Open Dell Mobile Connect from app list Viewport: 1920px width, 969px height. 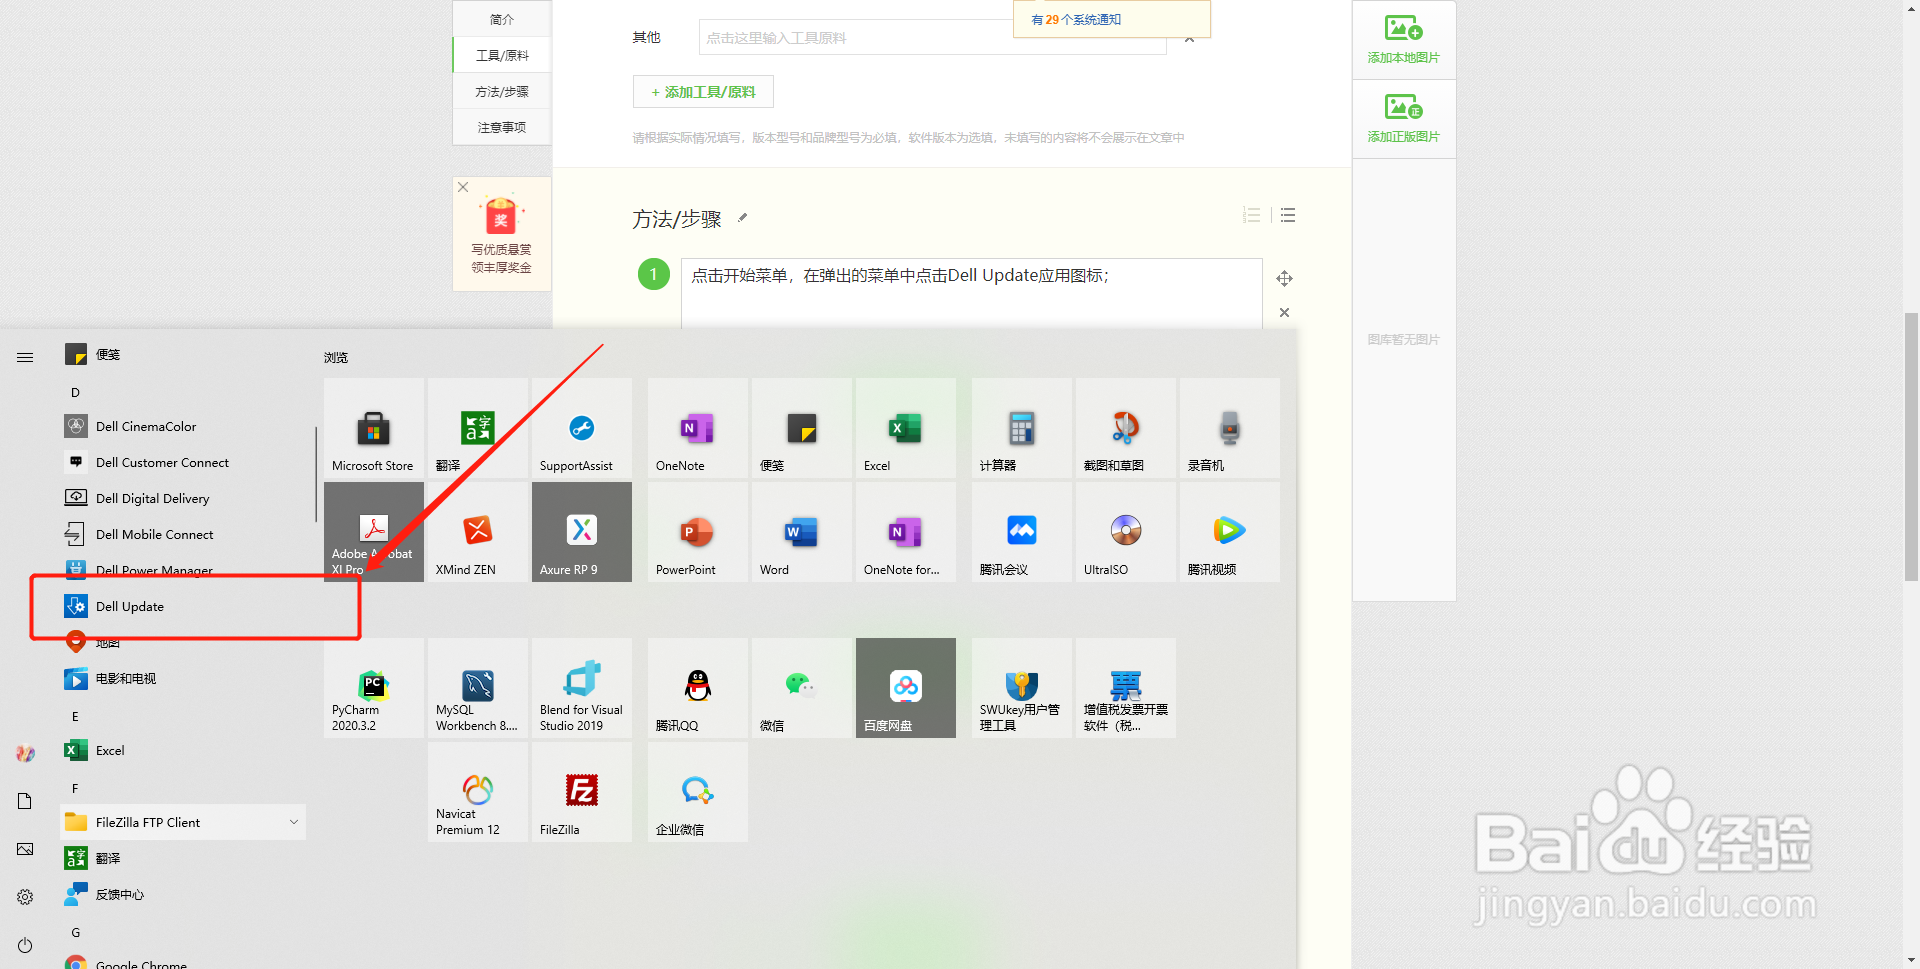(183, 534)
